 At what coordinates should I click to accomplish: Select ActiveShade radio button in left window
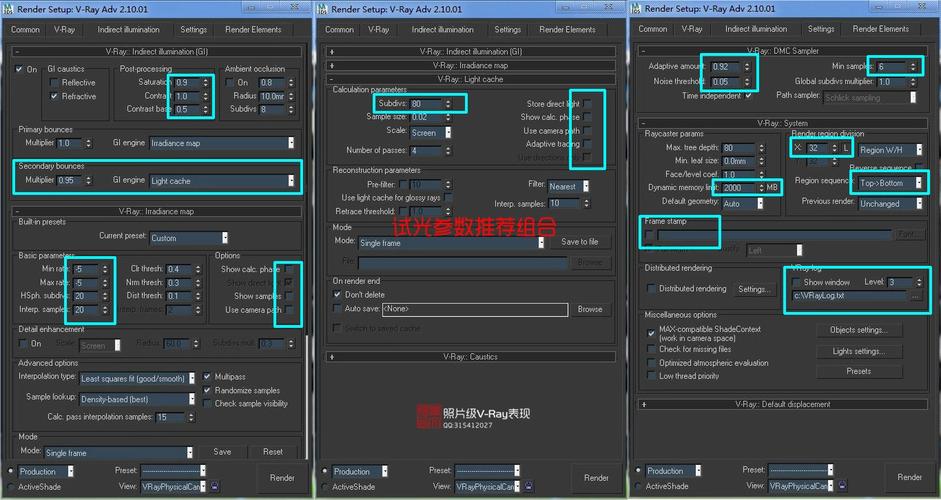pyautogui.click(x=11, y=487)
